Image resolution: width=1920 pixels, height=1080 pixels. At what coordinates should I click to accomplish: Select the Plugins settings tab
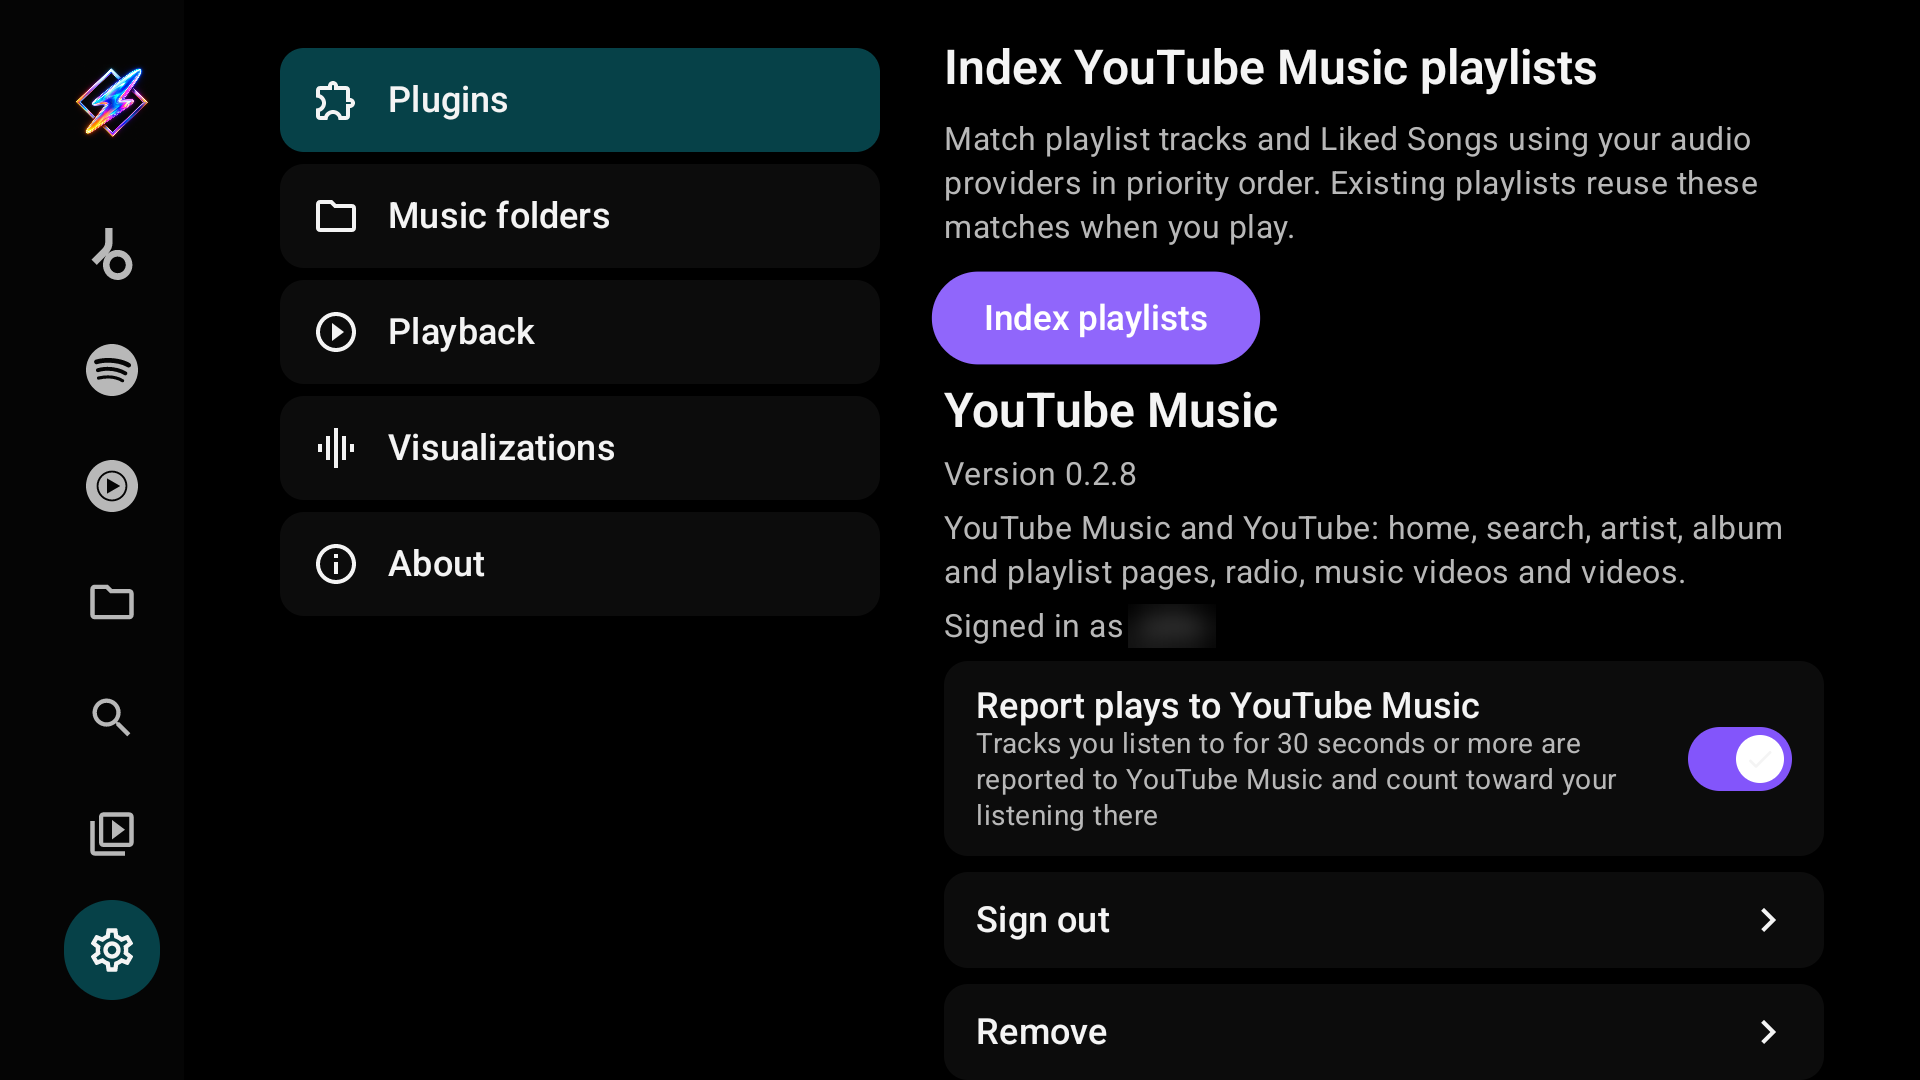point(580,100)
